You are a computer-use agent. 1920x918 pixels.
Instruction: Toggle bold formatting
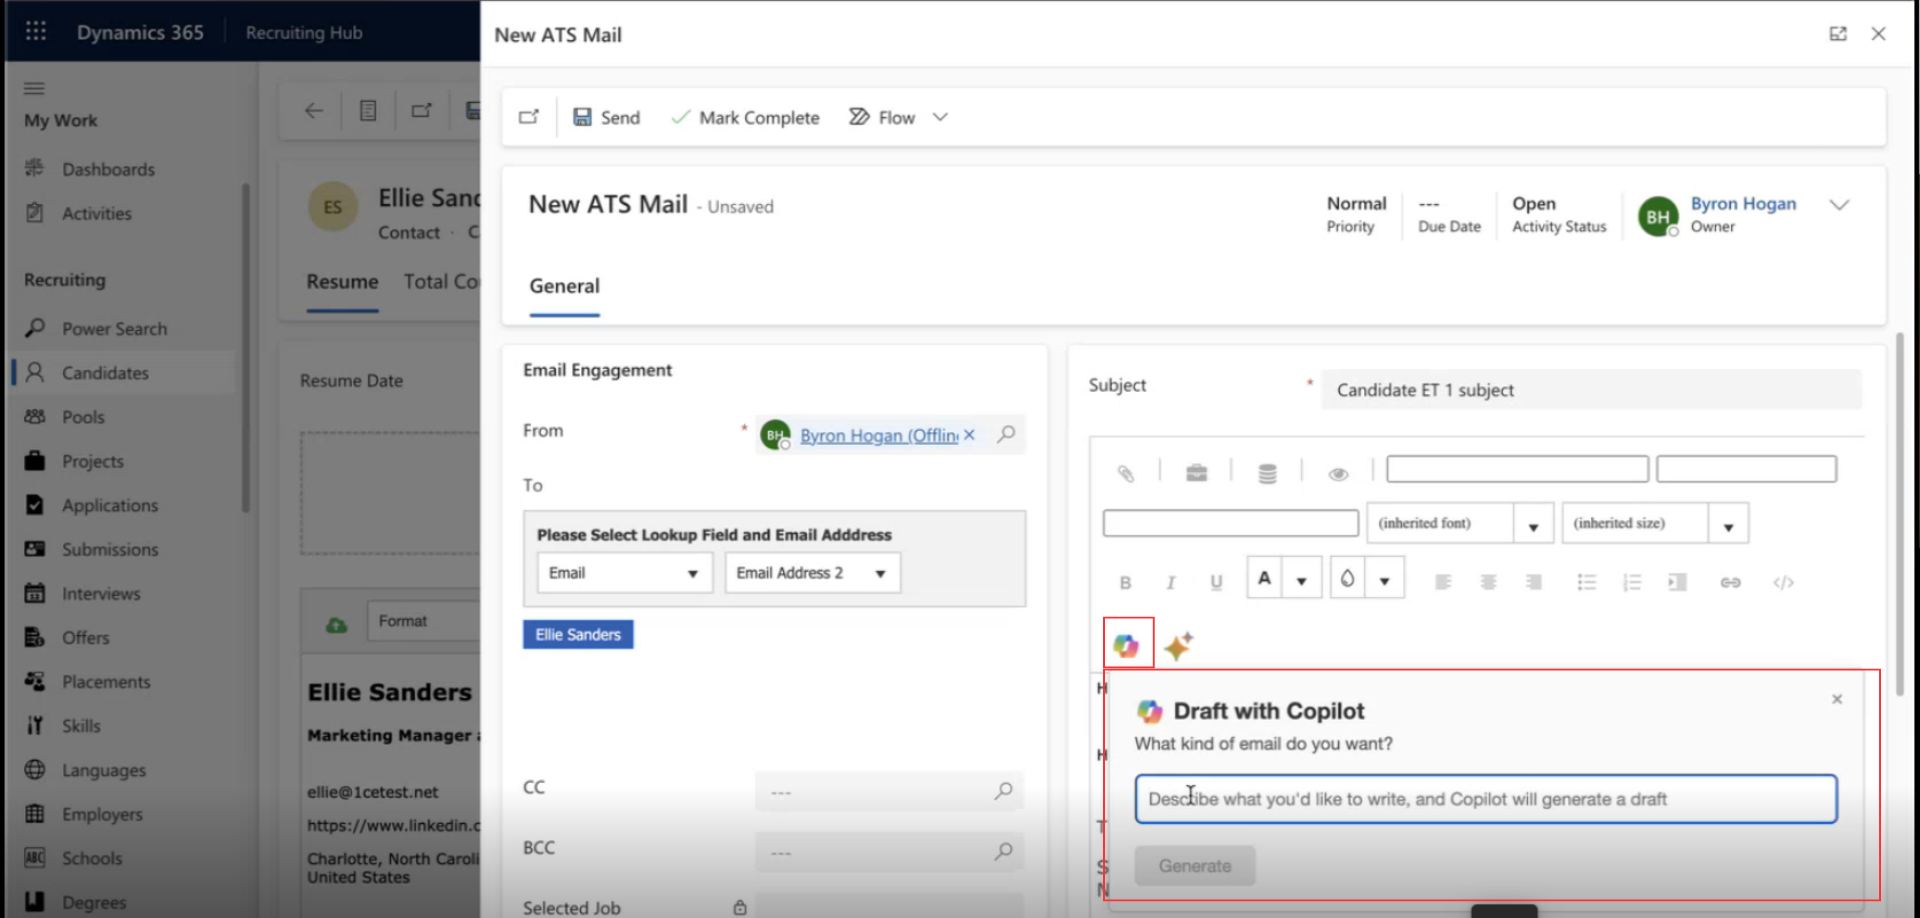pos(1125,582)
